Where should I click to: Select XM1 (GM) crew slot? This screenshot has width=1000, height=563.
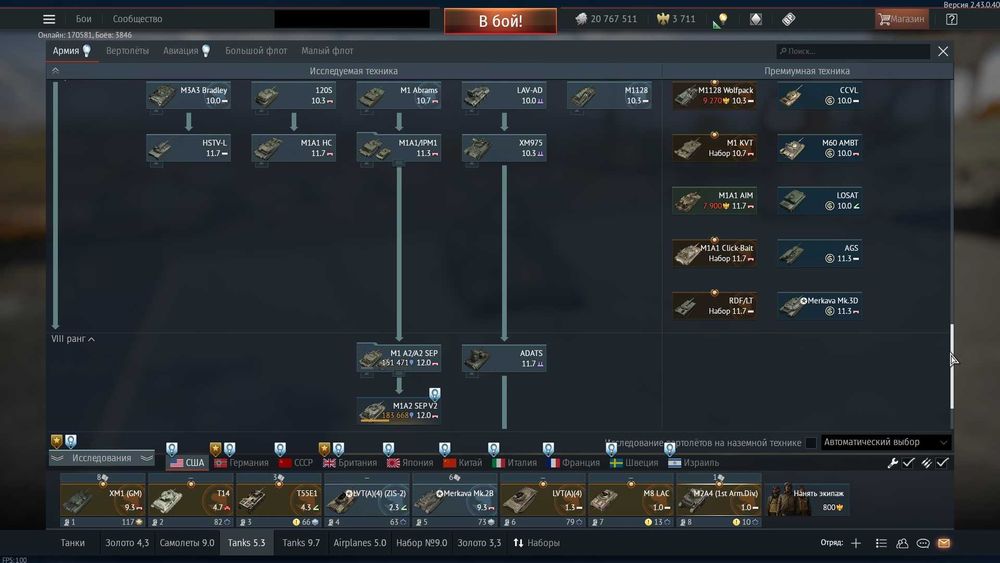tap(102, 503)
